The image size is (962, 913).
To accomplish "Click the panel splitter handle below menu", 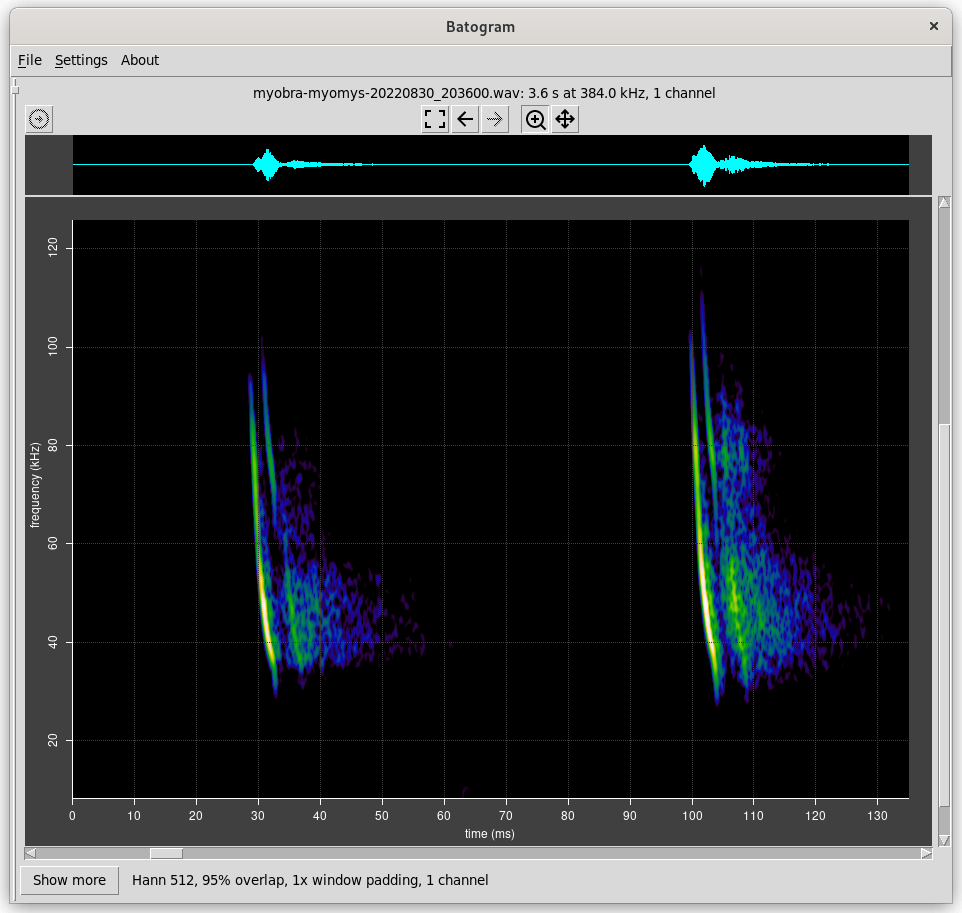I will tap(15, 91).
